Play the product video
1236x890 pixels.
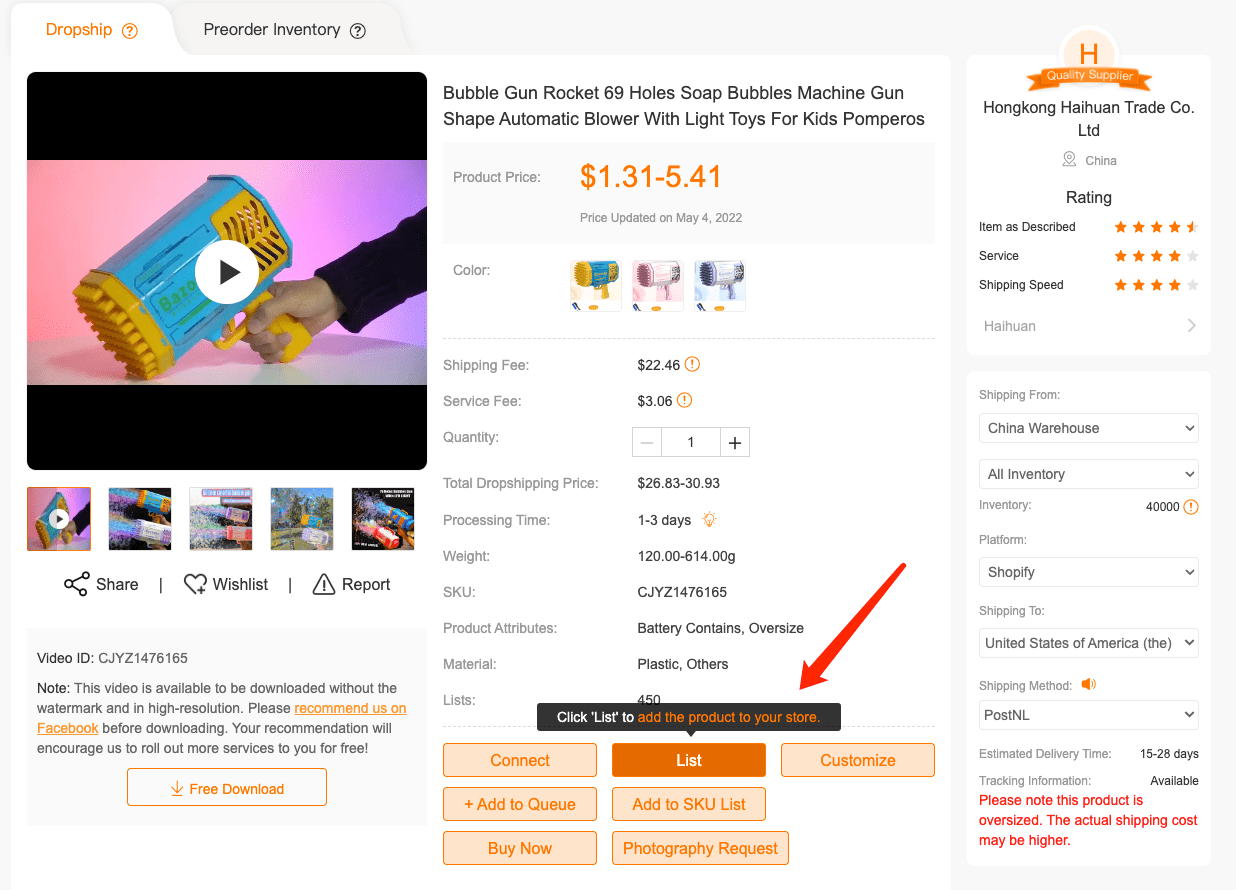click(227, 271)
